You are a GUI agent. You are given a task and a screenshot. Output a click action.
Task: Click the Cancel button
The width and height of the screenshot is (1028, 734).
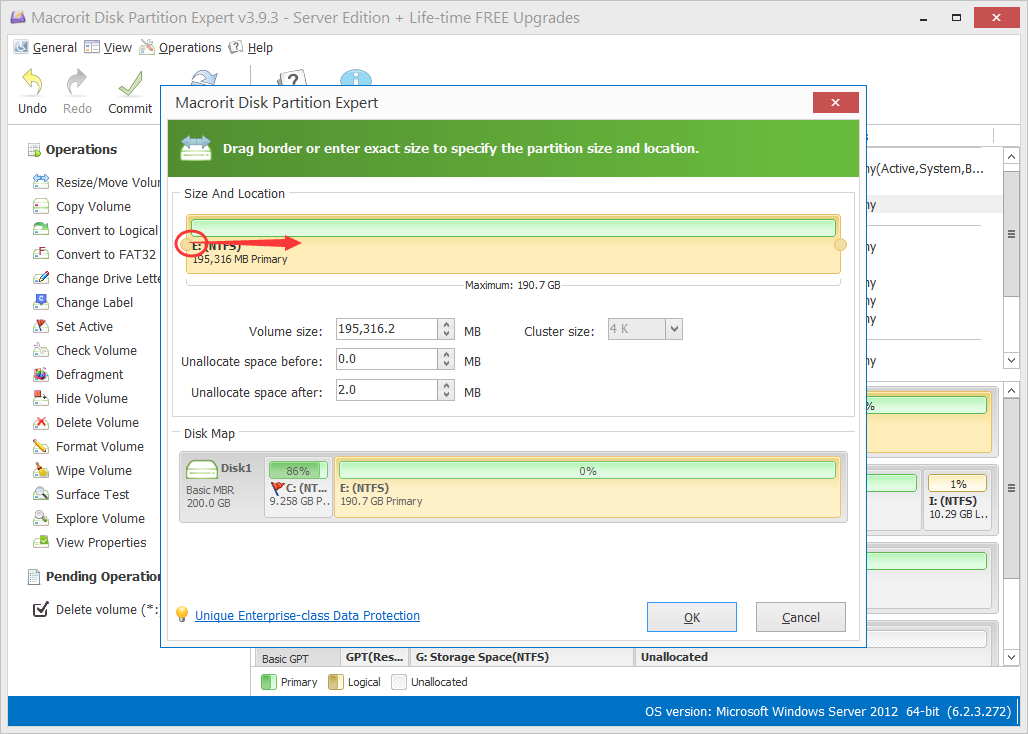click(801, 617)
